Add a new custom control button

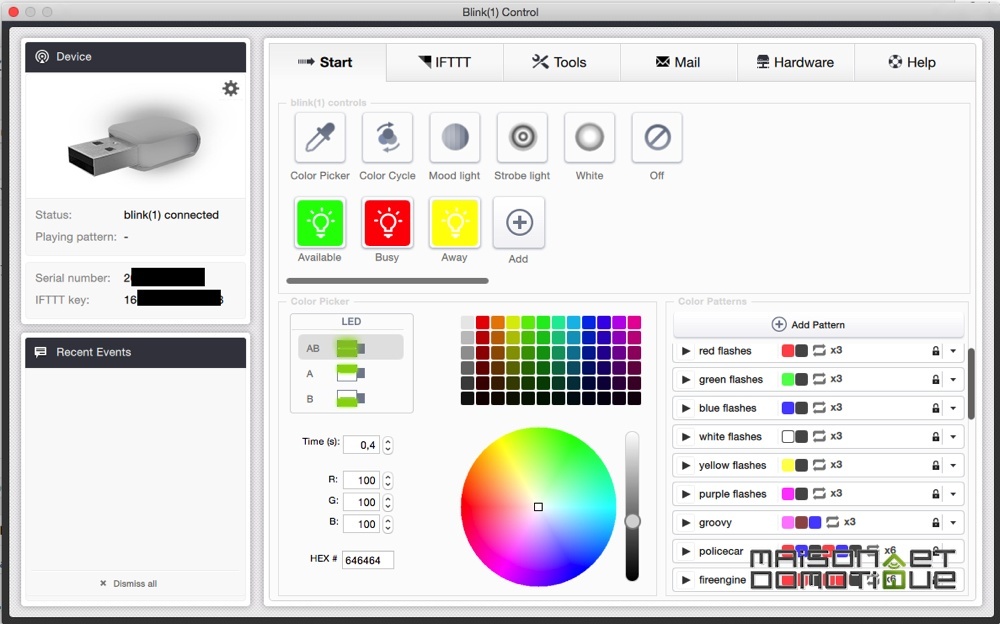point(519,222)
